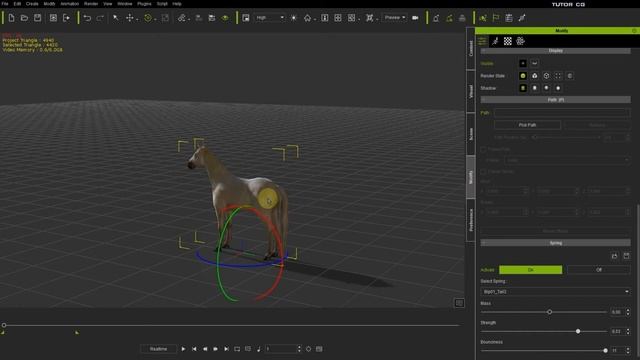
Task: Toggle the sound note icon in playbar
Action: [258, 349]
